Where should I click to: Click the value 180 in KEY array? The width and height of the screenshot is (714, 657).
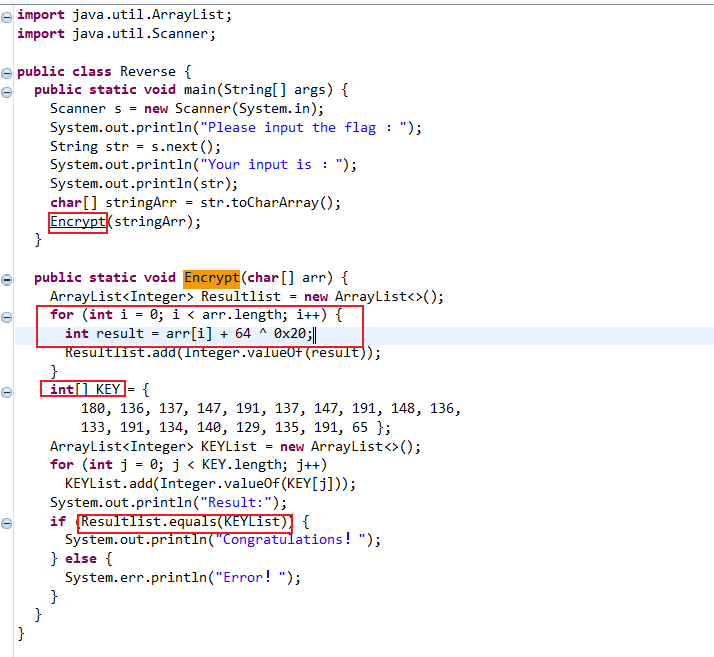tap(93, 408)
